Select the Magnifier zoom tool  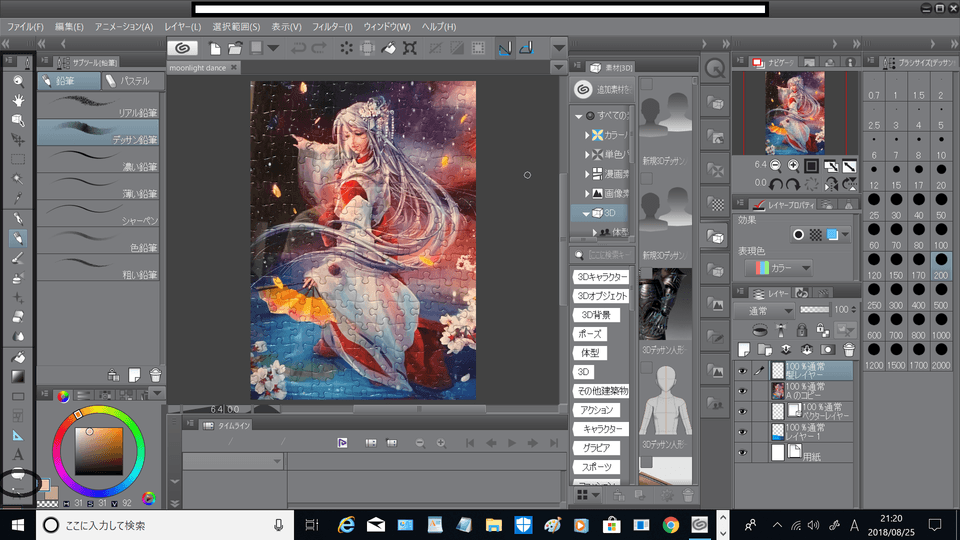tap(18, 81)
